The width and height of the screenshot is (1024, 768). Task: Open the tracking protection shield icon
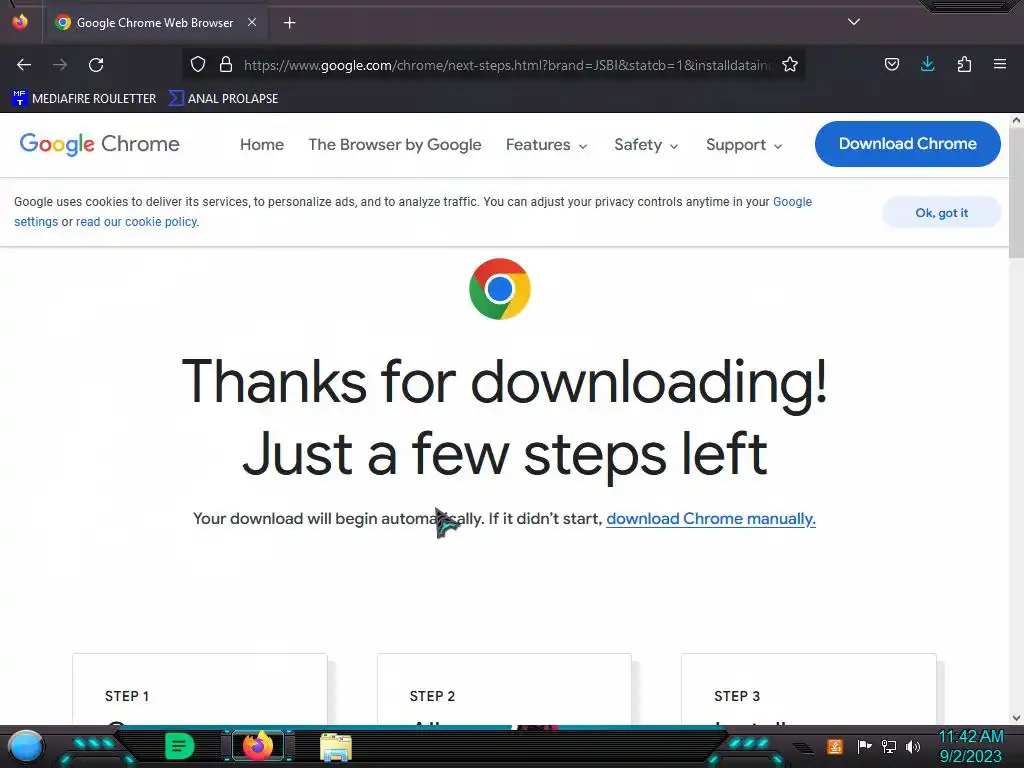coord(198,64)
